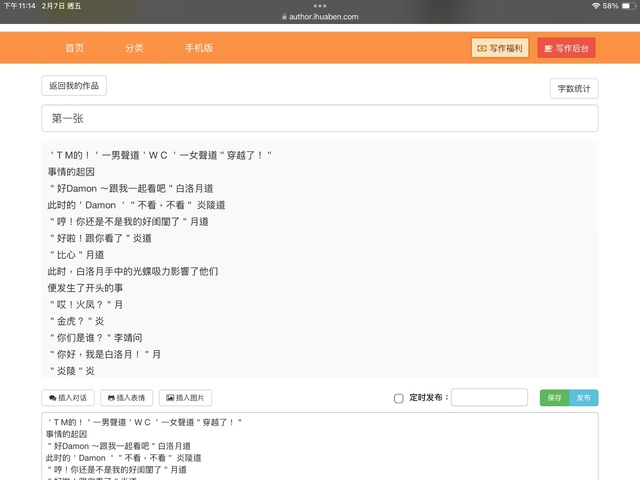Image resolution: width=640 pixels, height=480 pixels.
Task: Click the 字数统计 button
Action: (574, 89)
